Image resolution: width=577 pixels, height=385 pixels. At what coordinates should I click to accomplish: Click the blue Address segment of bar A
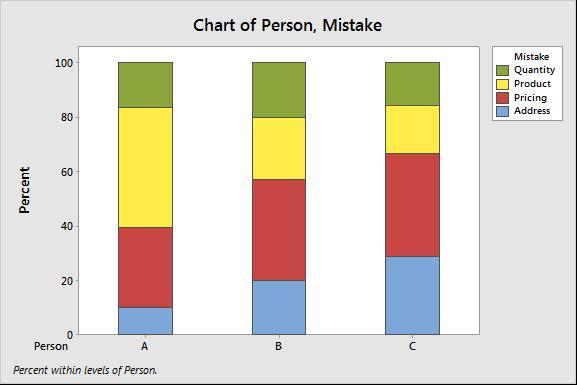point(145,321)
